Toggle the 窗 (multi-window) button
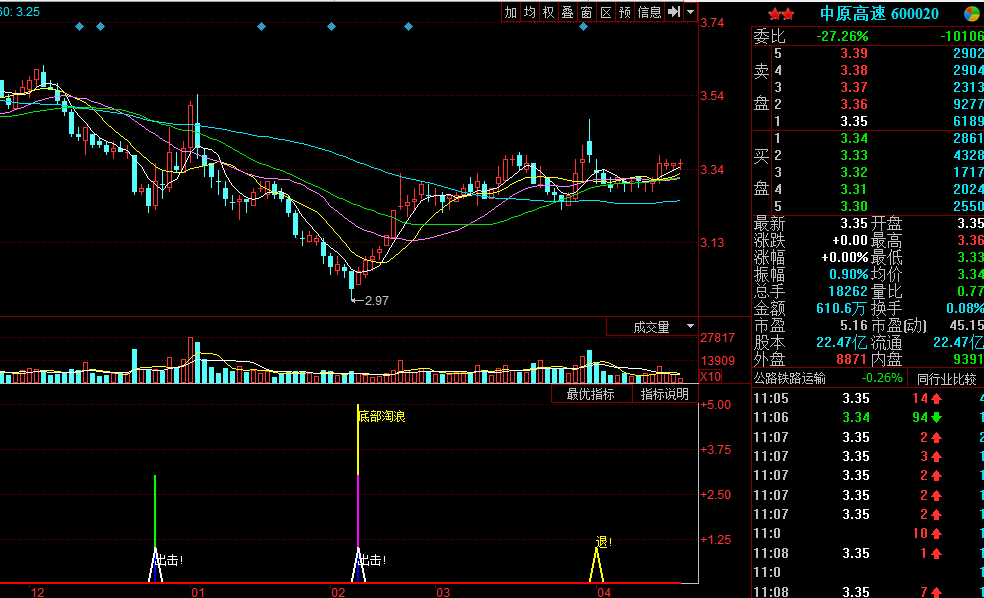The image size is (984, 598). click(587, 12)
